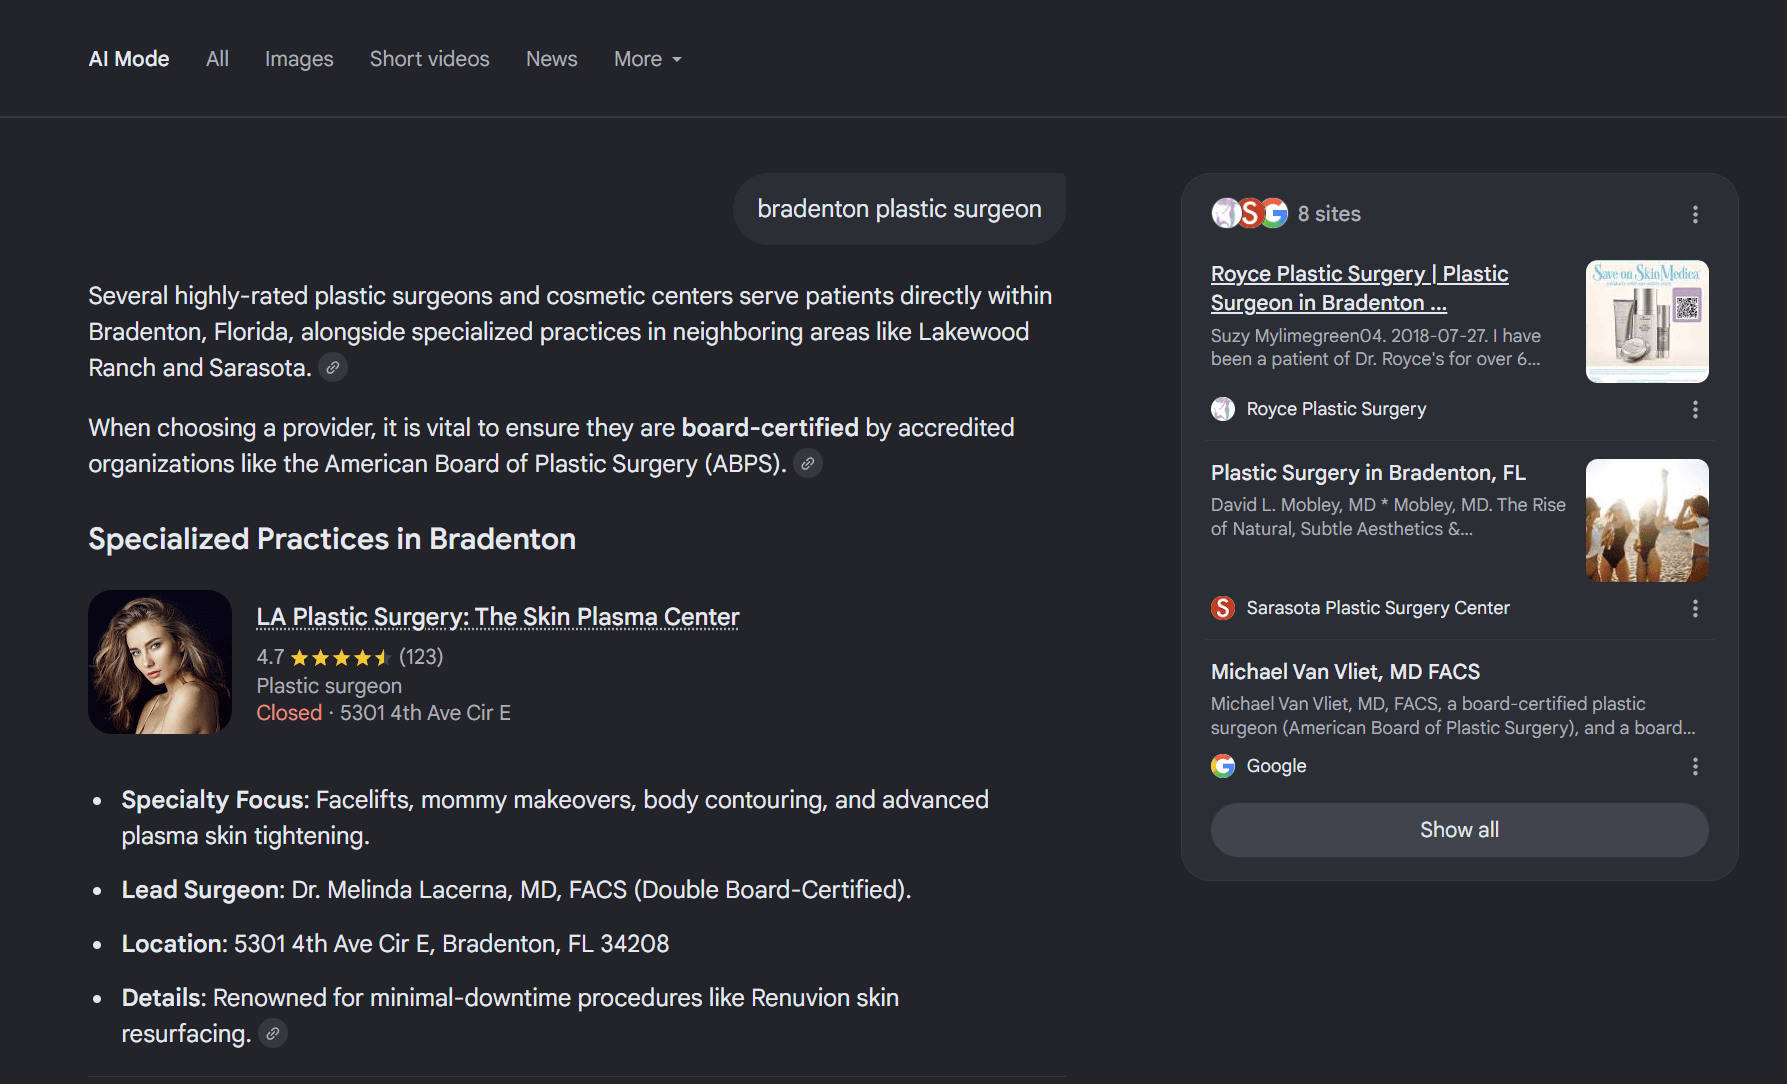
Task: Click the 5301 4th Ave Cir E address
Action: click(425, 713)
